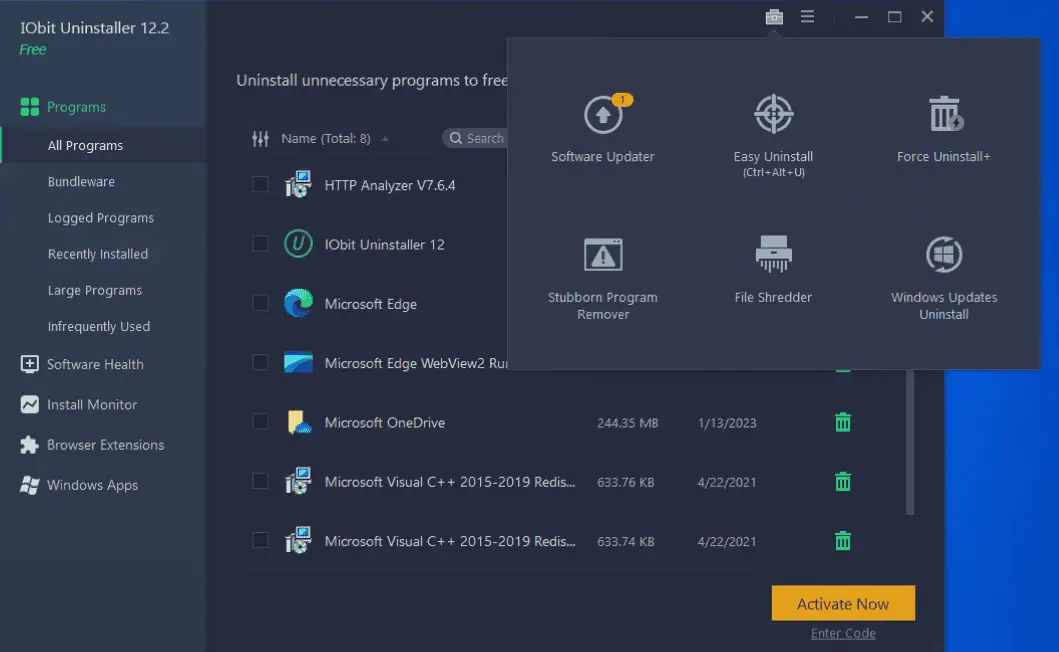Show Infrequently Used programs
Viewport: 1059px width, 652px height.
point(99,326)
